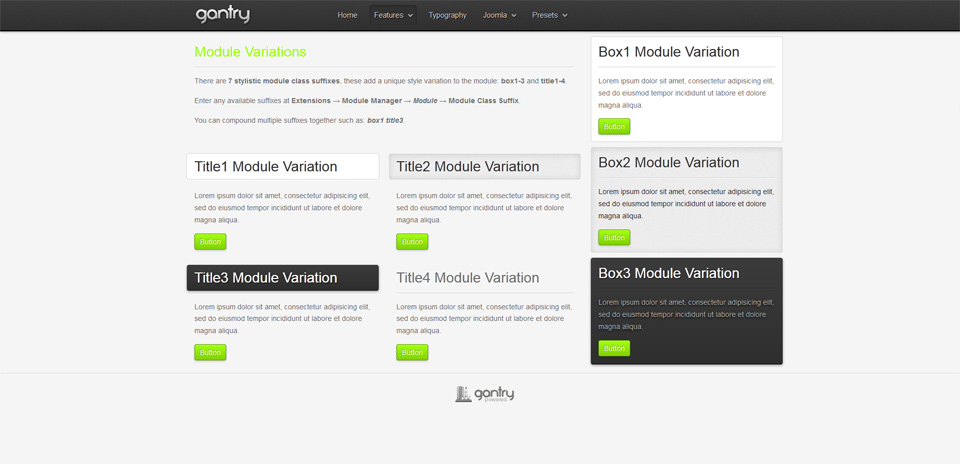
Task: Click the Button in Box2 Module Variation
Action: pos(614,238)
